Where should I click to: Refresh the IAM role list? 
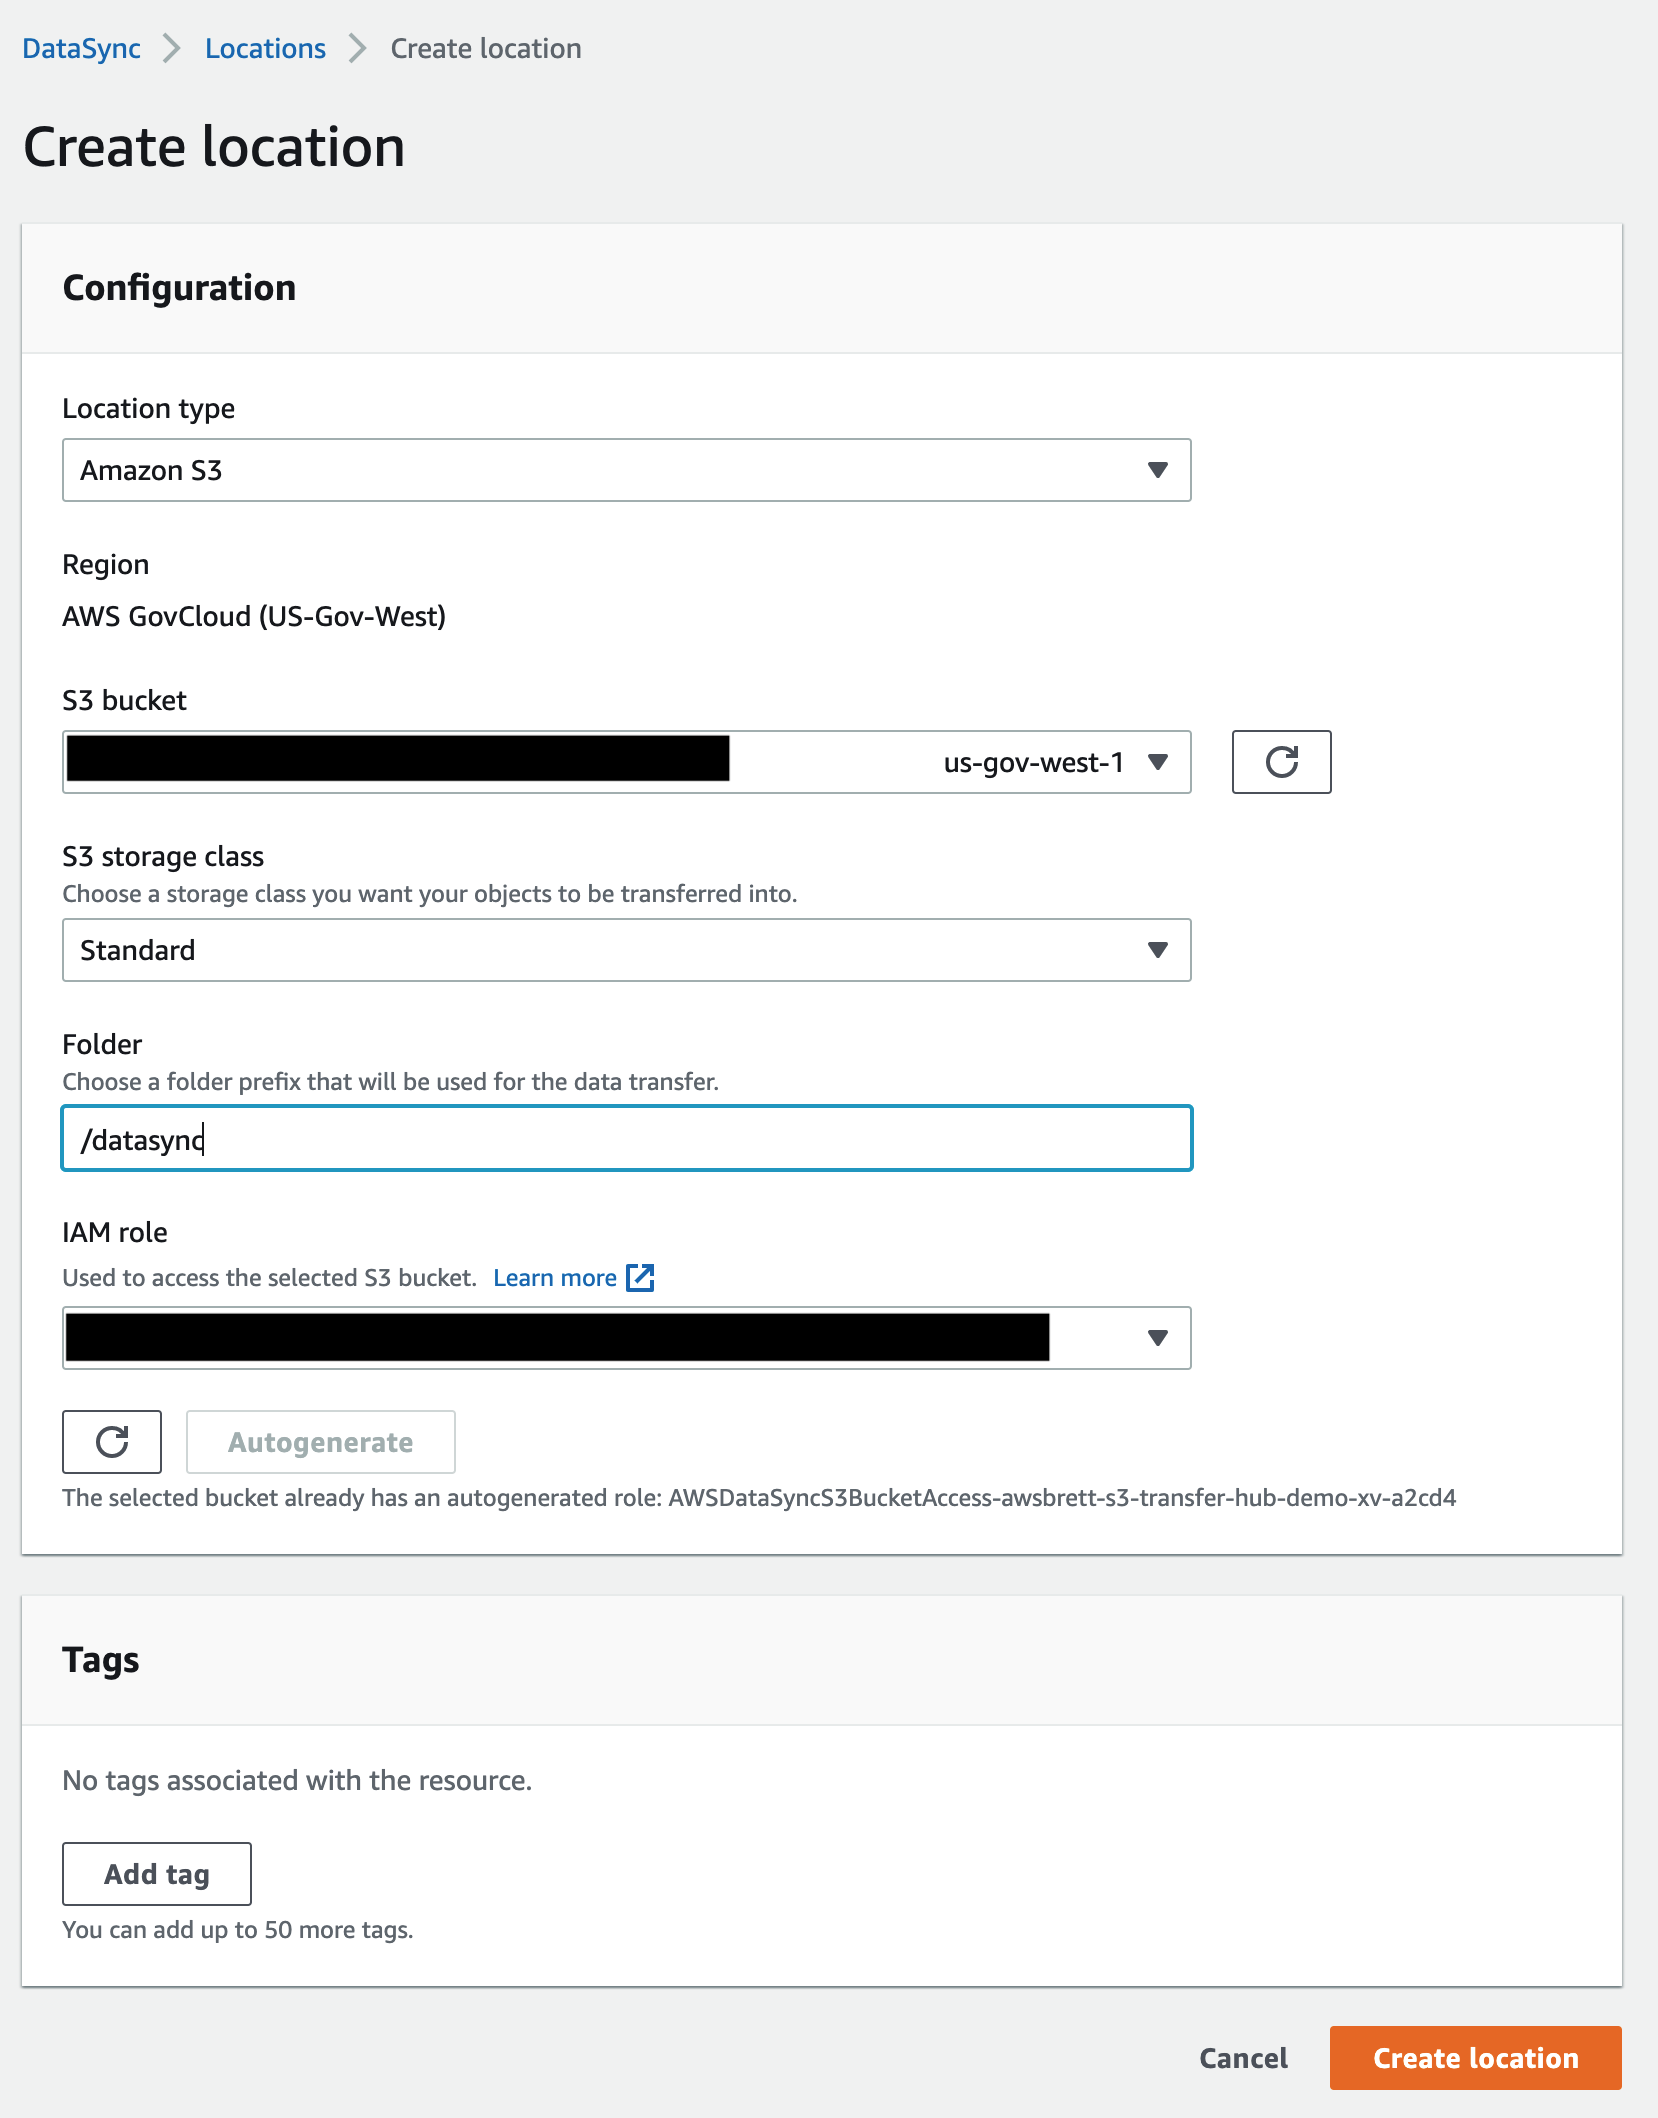pyautogui.click(x=112, y=1442)
